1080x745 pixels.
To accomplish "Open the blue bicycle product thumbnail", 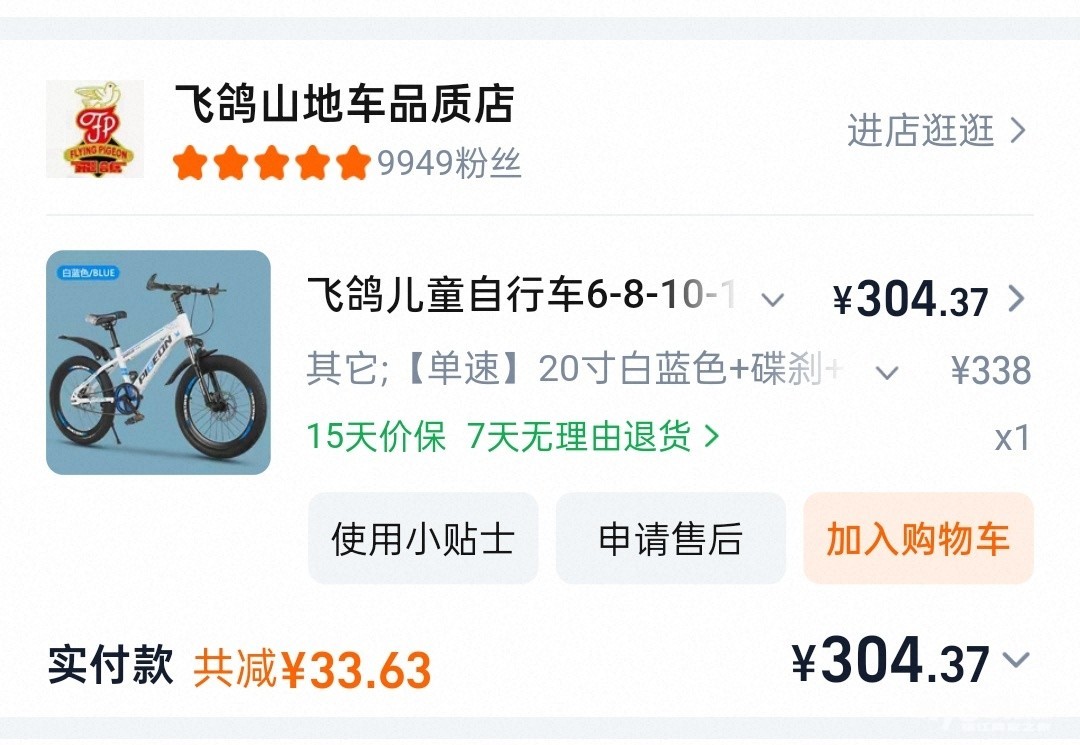I will coord(158,362).
